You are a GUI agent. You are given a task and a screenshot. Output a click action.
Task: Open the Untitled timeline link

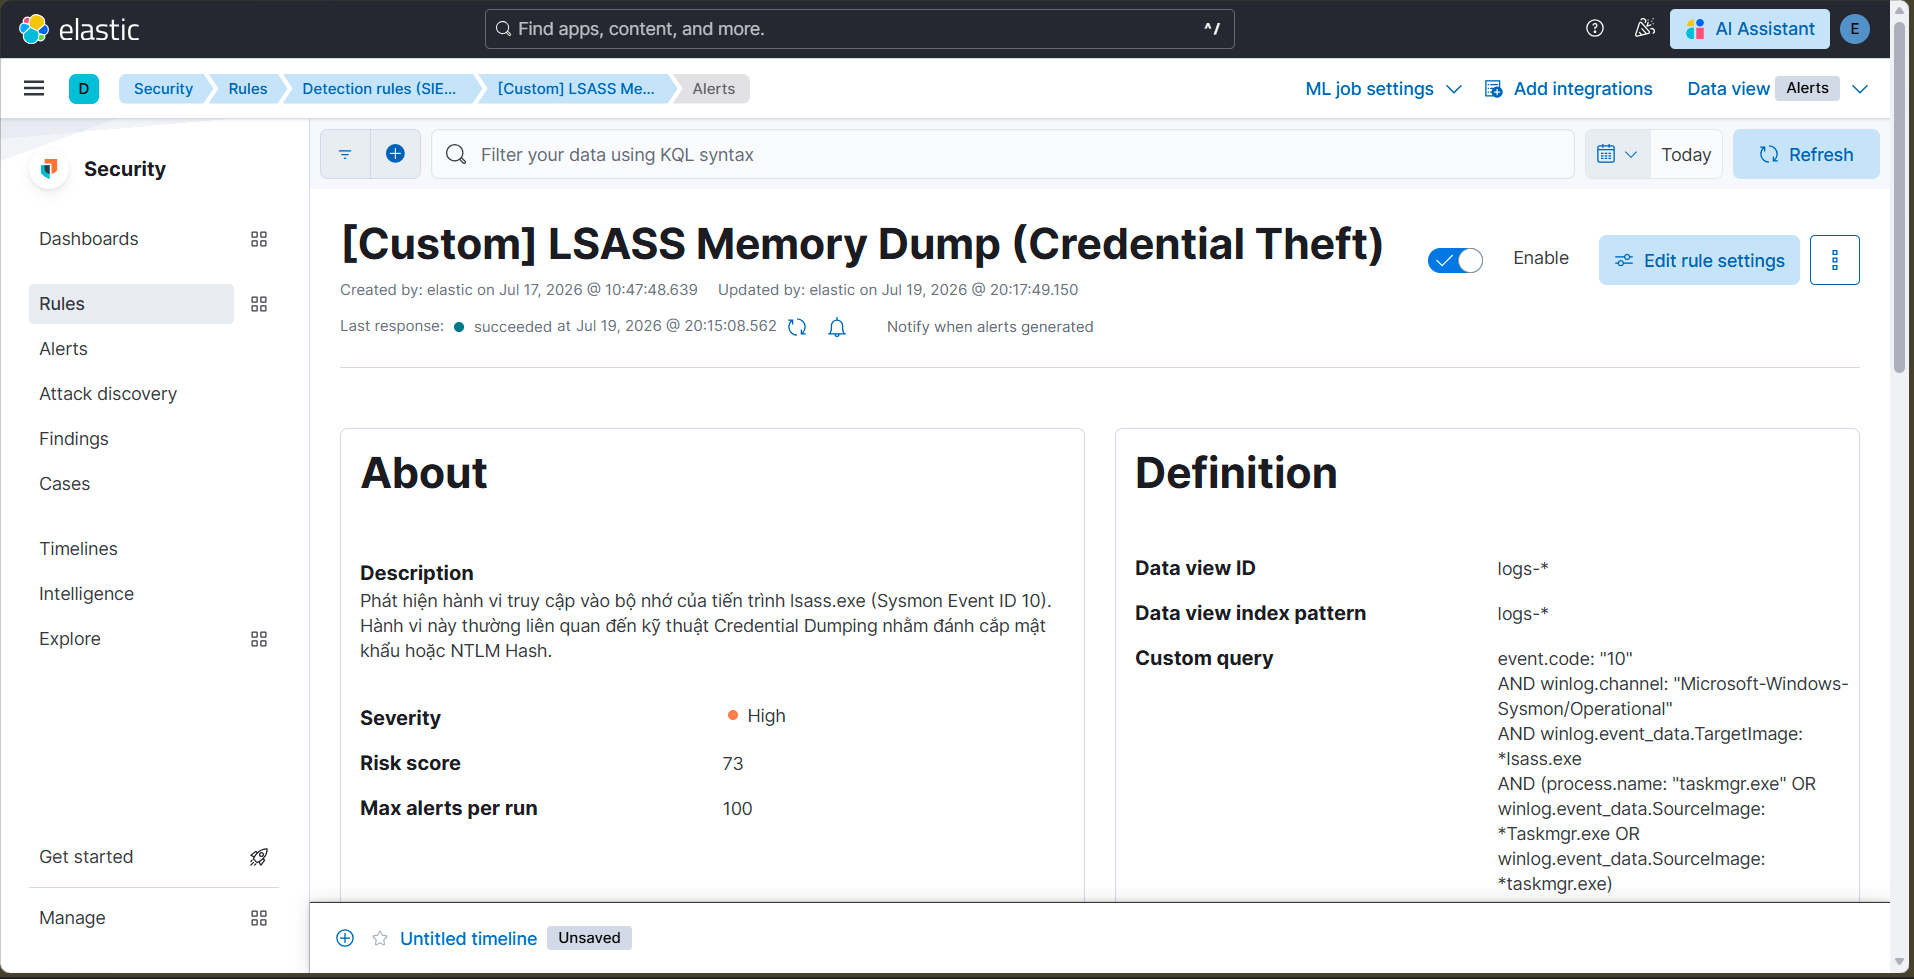(468, 938)
